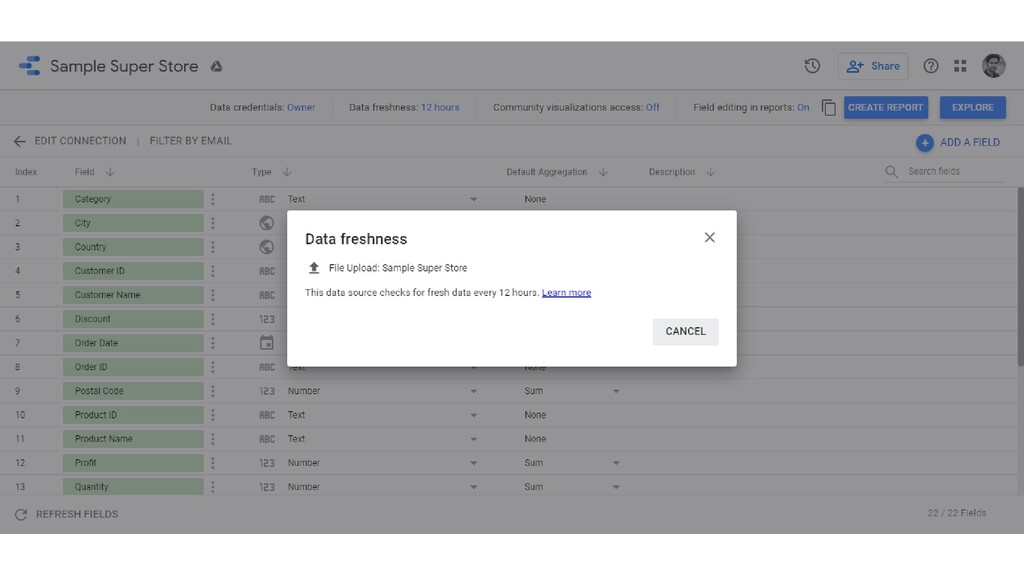Click the Cancel button in dialog

[685, 331]
